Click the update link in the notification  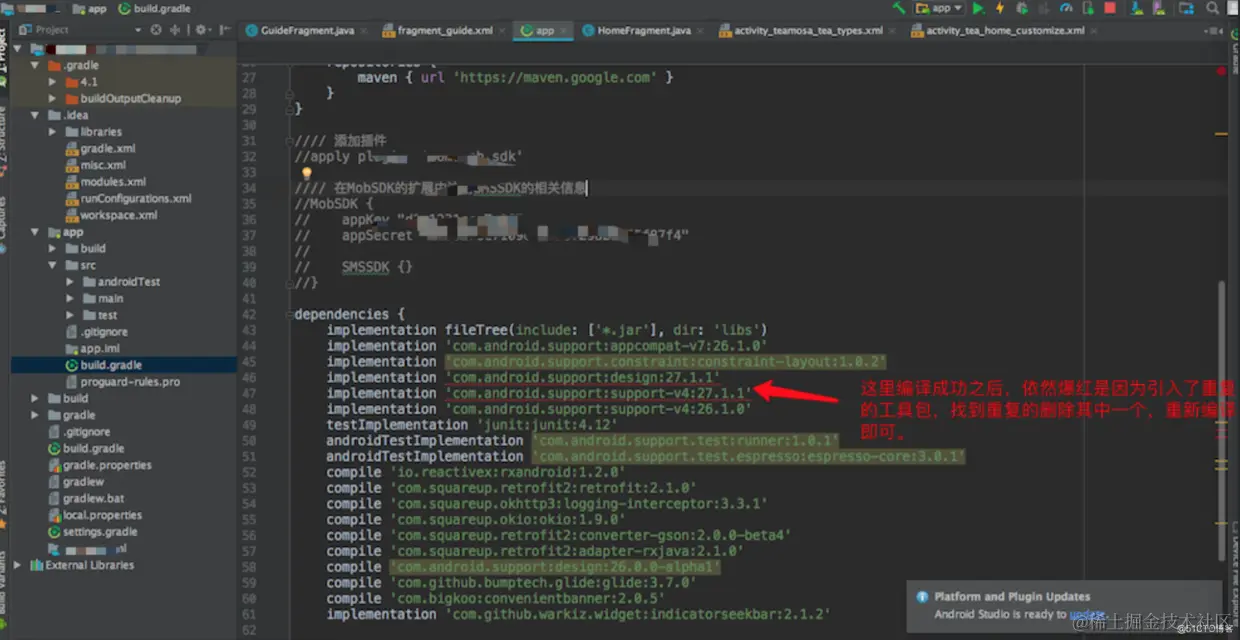tap(1087, 614)
